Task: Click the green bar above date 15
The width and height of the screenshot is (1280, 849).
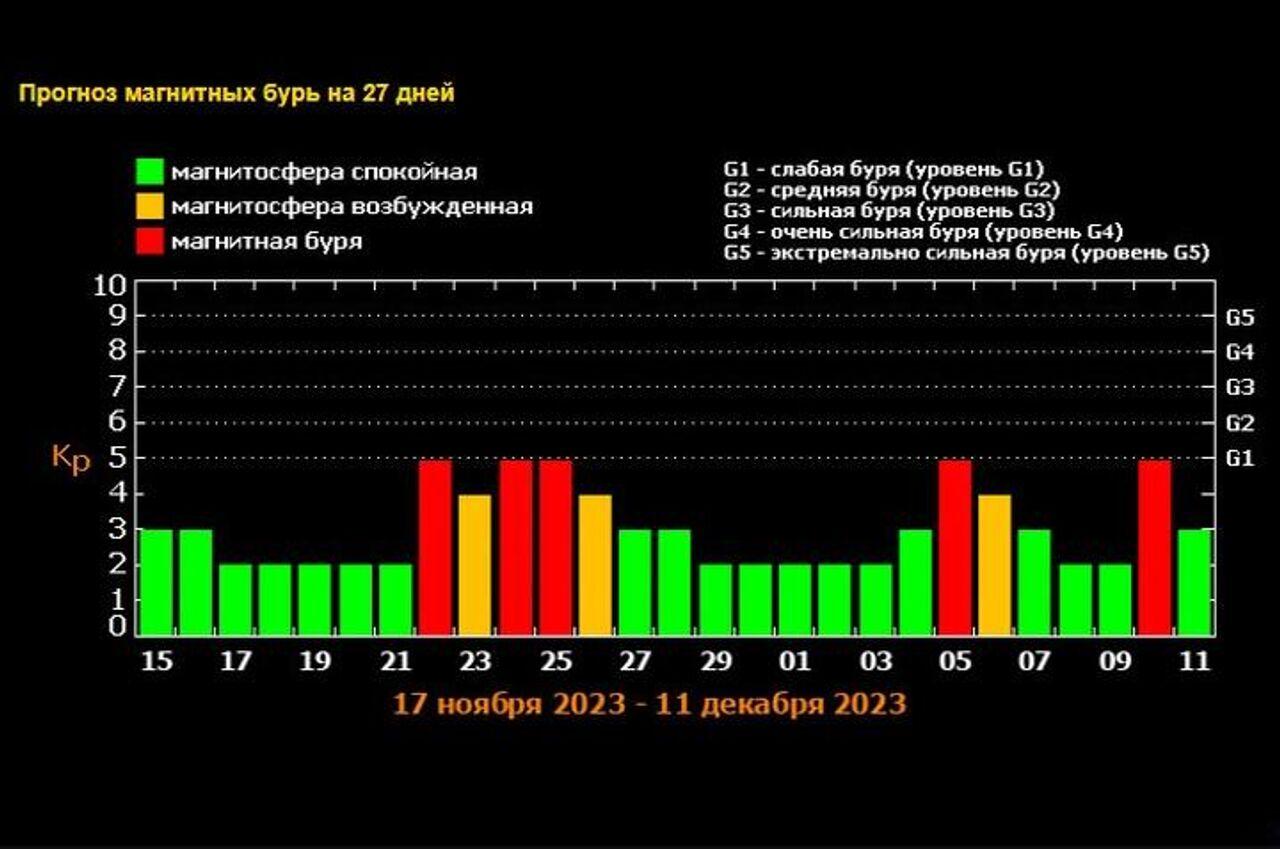Action: (x=156, y=582)
